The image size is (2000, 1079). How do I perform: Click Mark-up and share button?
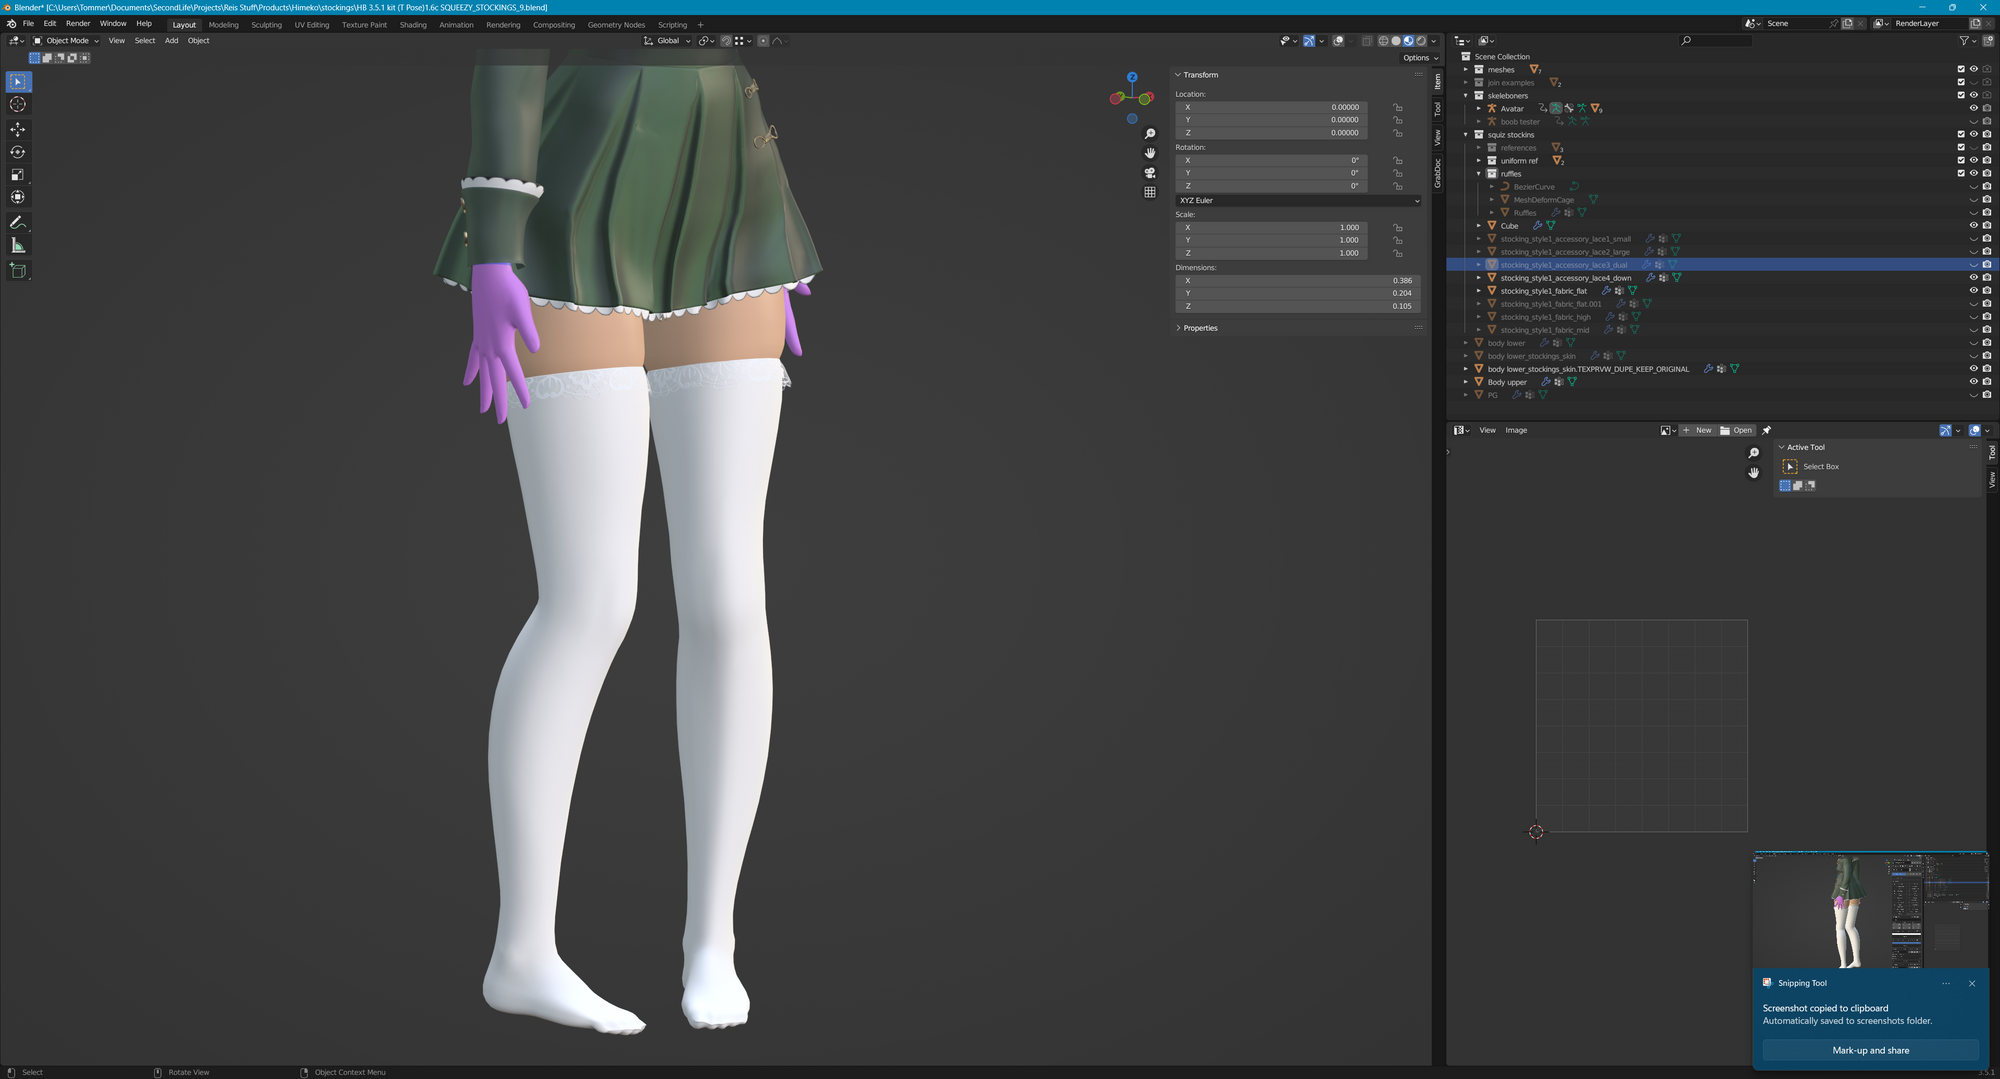point(1869,1050)
